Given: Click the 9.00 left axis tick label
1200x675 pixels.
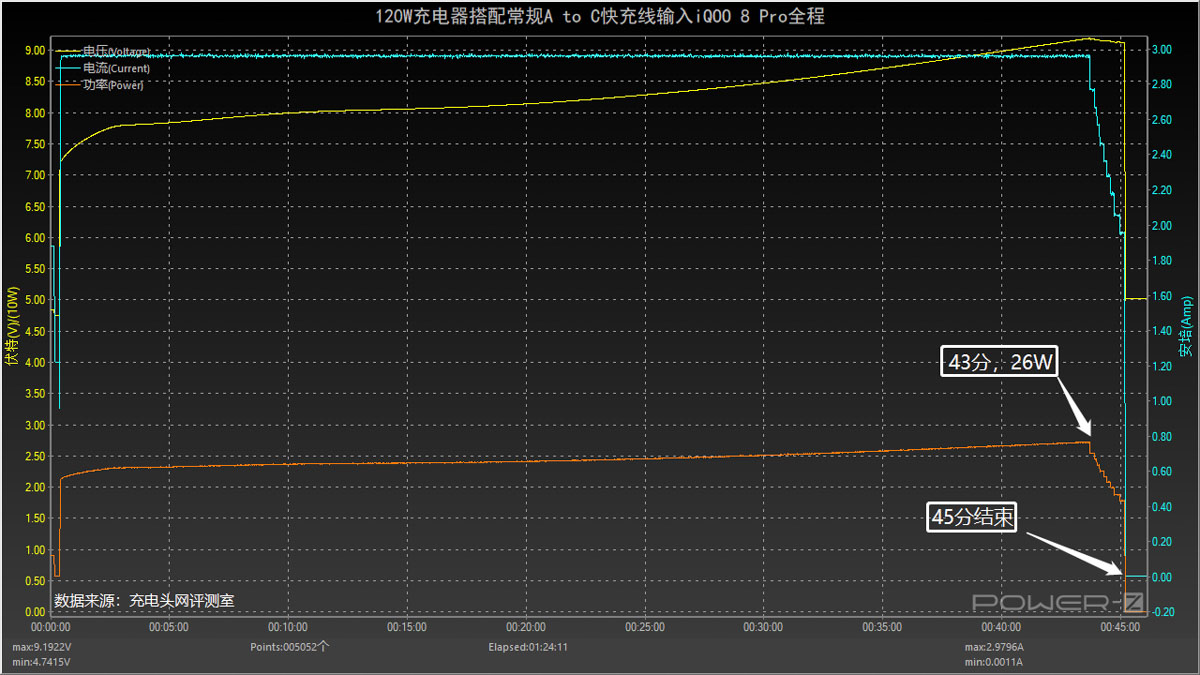Looking at the screenshot, I should 34,50.
